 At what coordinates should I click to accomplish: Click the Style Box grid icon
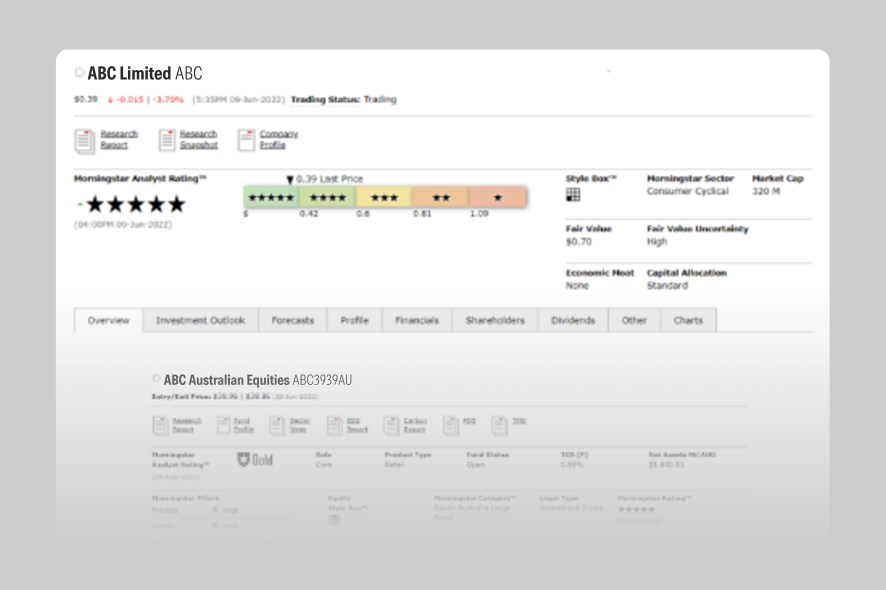[573, 195]
